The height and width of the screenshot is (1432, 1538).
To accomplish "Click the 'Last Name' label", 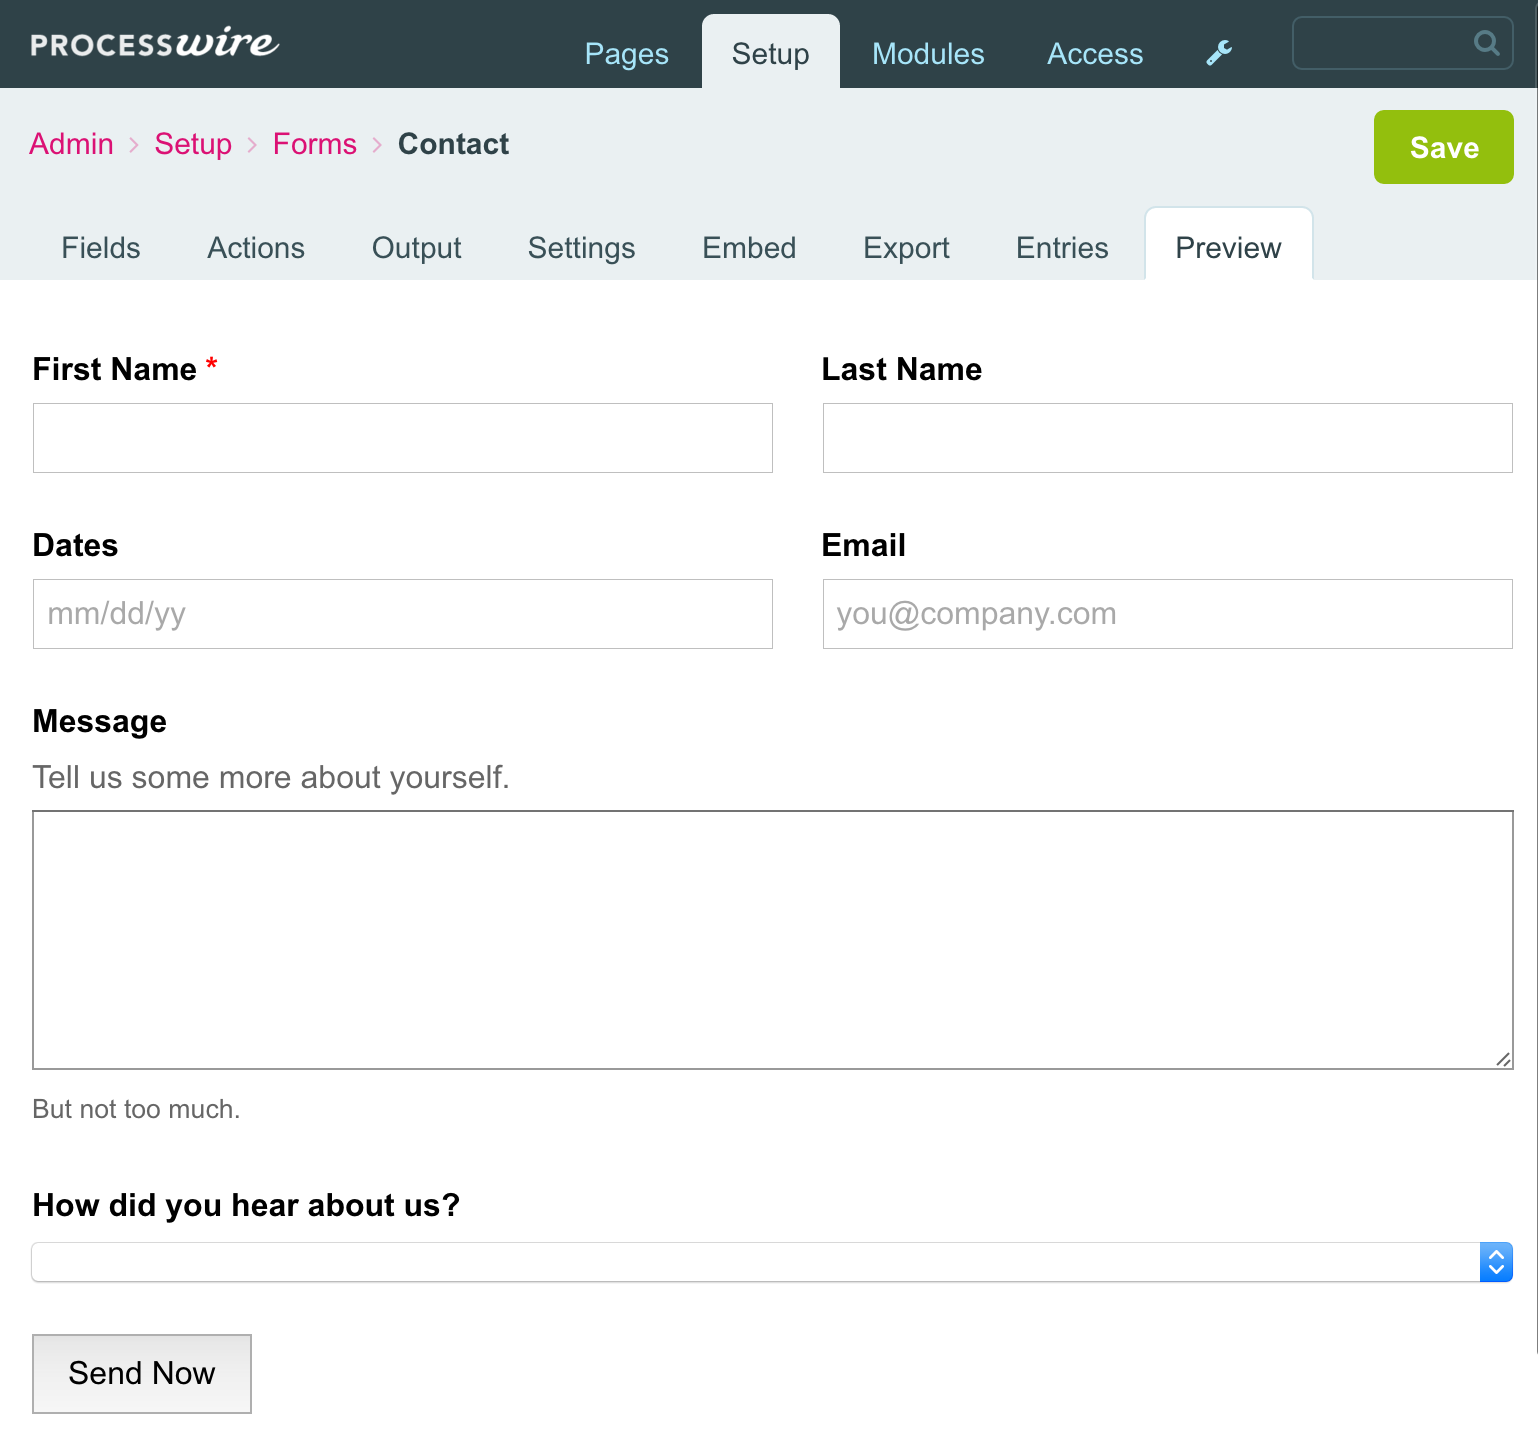I will coord(902,369).
